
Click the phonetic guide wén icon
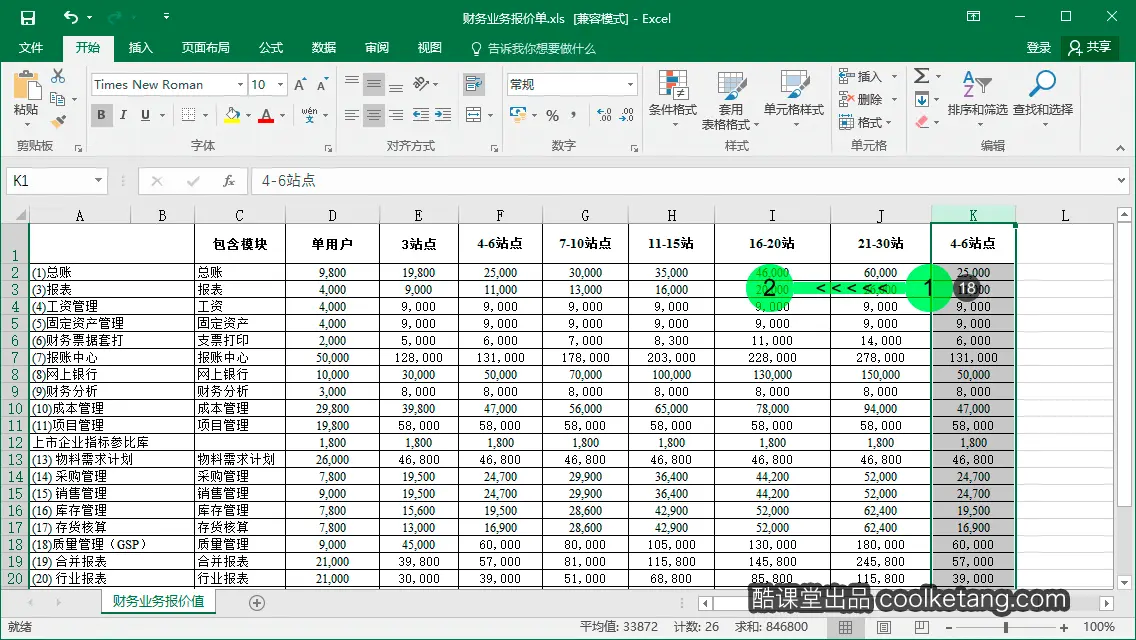pyautogui.click(x=309, y=115)
